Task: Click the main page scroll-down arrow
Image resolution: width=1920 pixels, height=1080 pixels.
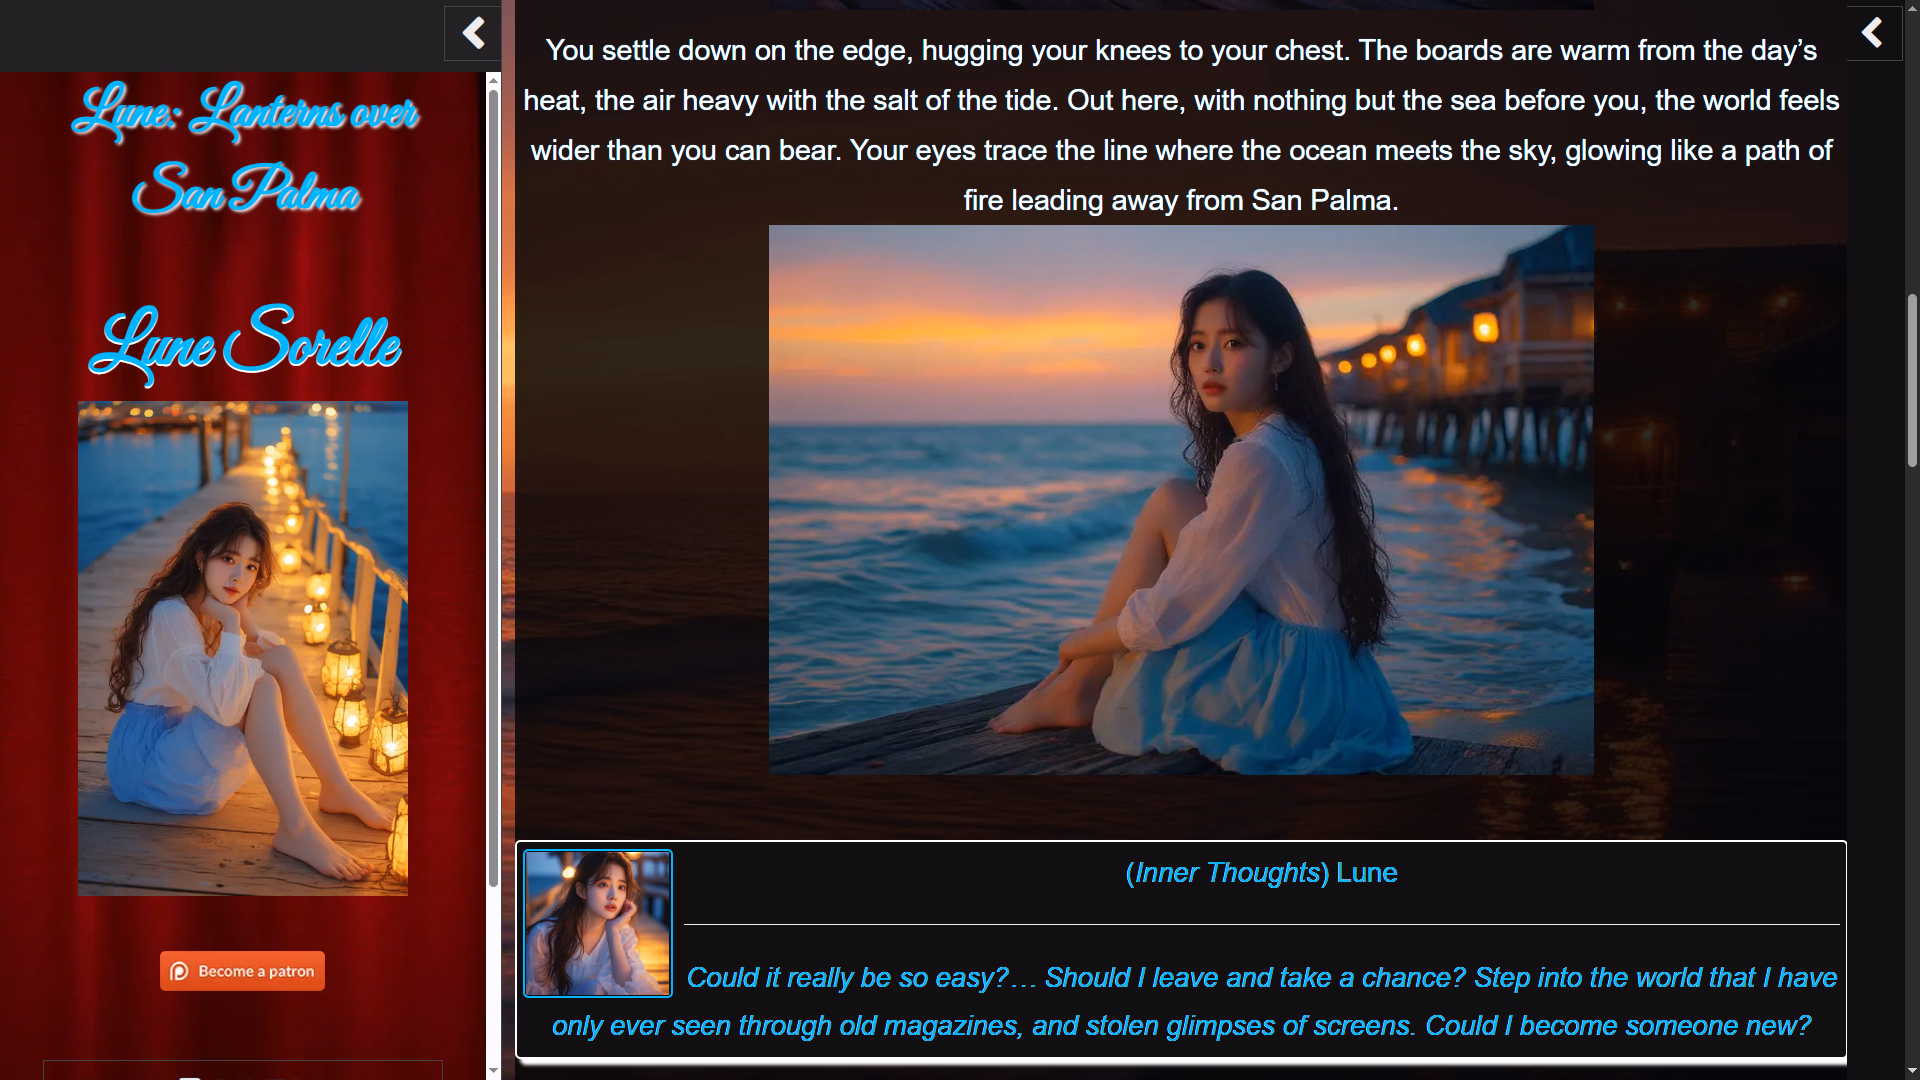Action: point(1912,1071)
